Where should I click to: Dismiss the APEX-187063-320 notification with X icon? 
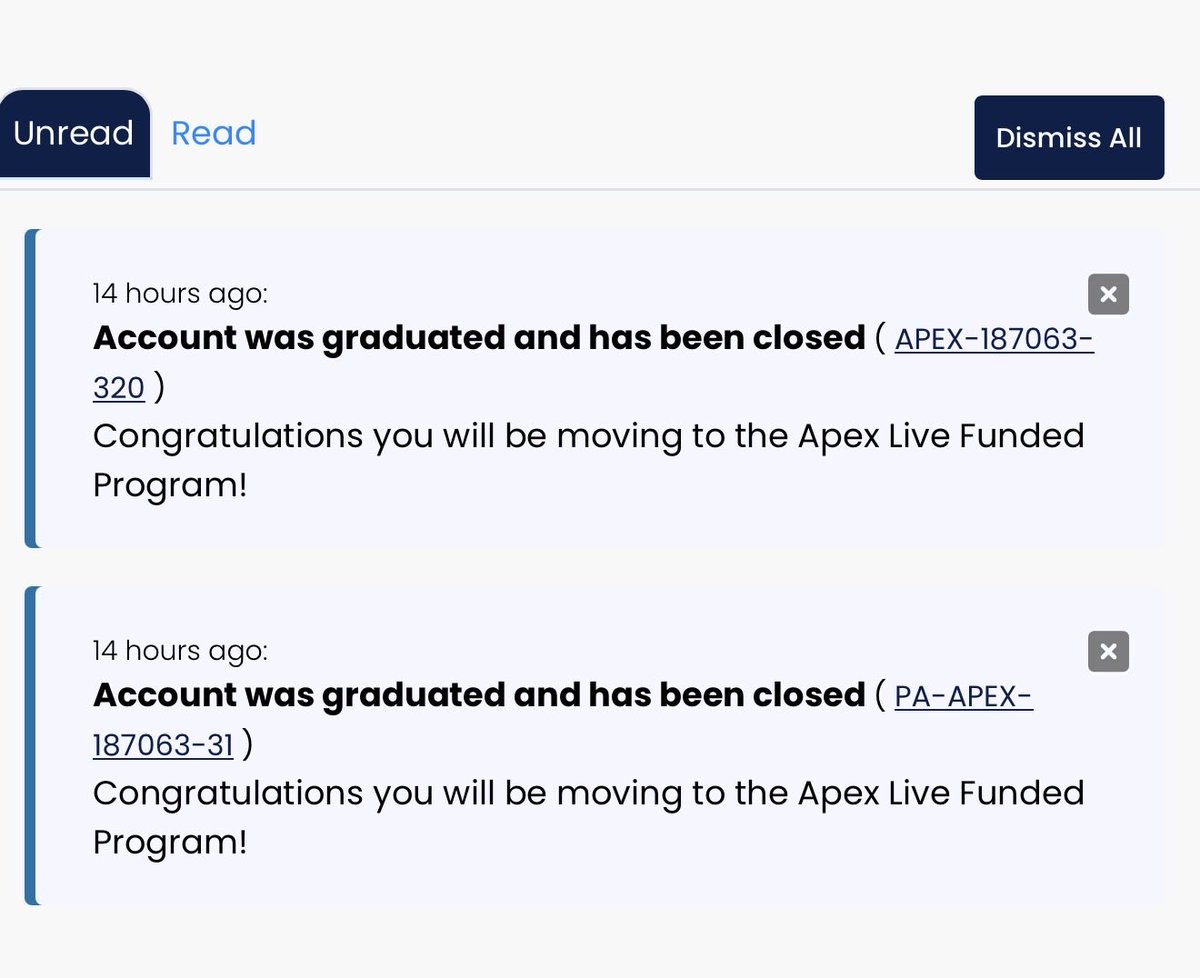(1108, 294)
